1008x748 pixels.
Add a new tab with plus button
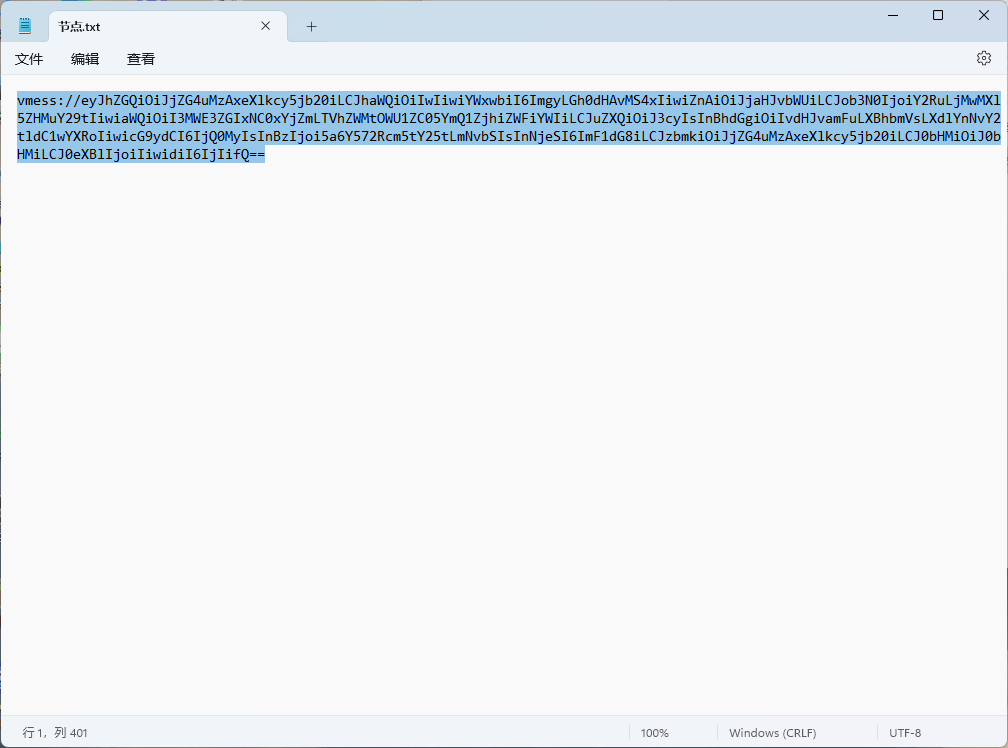click(x=311, y=26)
